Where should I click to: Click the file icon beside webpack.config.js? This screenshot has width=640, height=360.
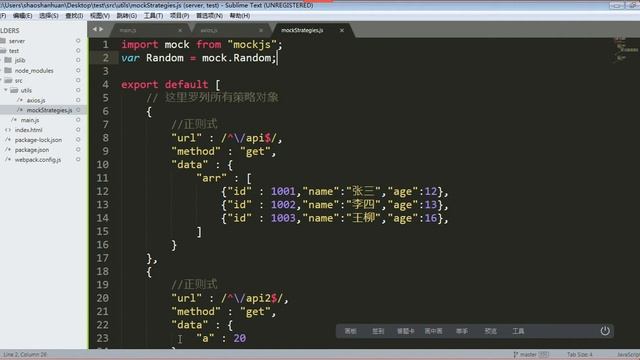click(8, 160)
